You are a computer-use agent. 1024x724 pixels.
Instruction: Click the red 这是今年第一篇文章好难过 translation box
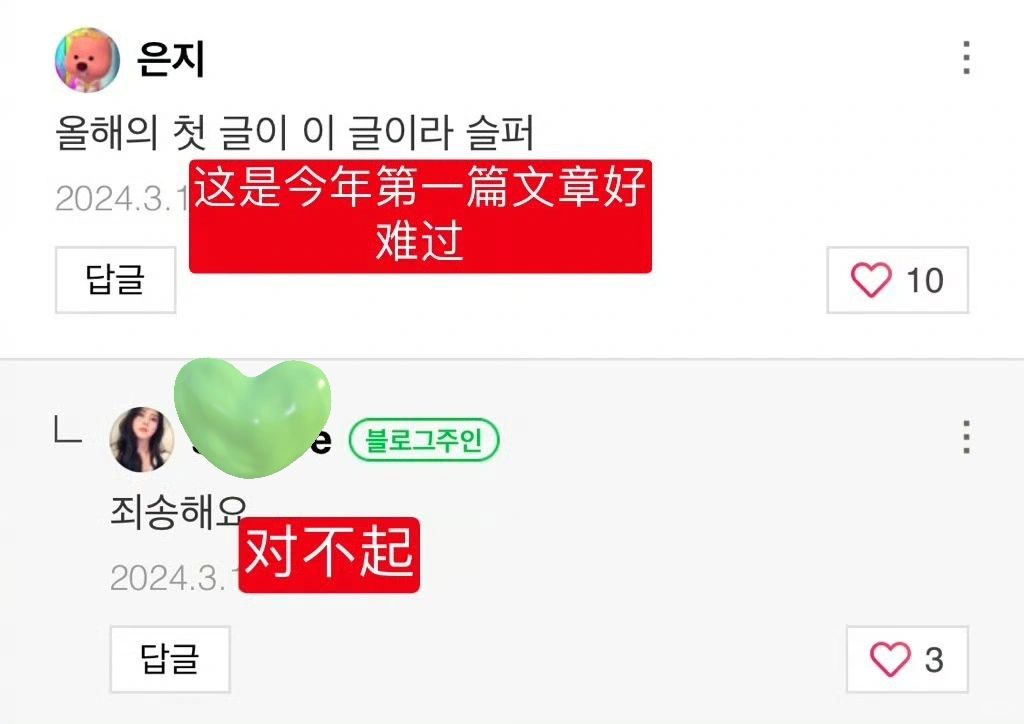click(421, 216)
